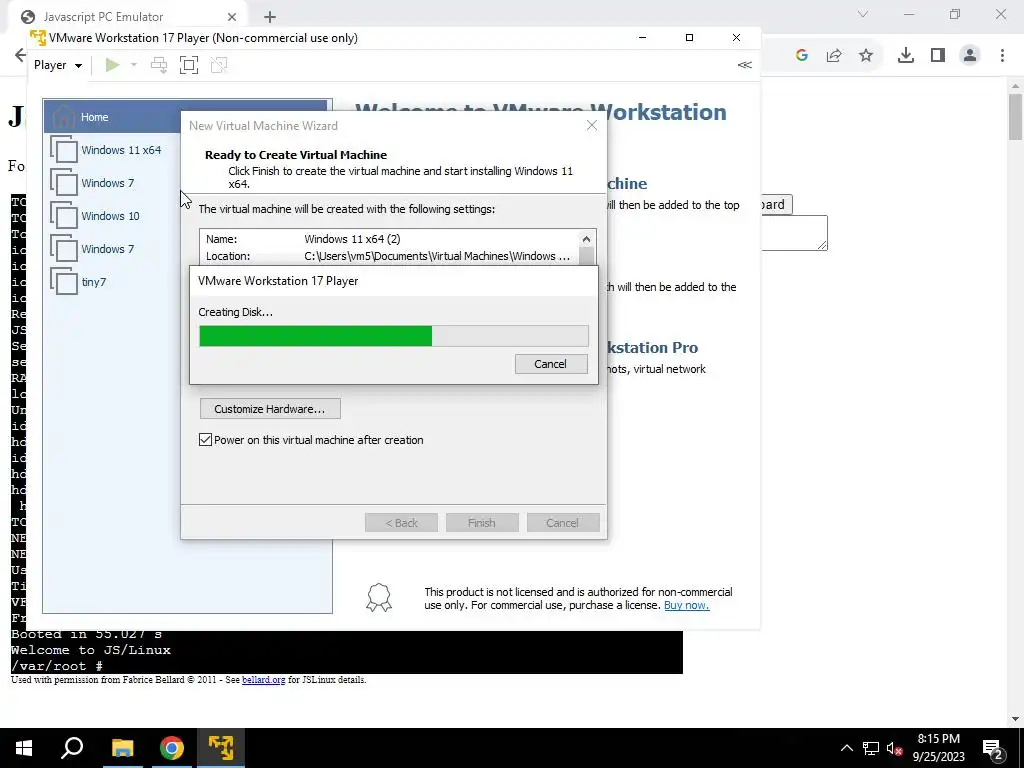Image resolution: width=1024 pixels, height=768 pixels.
Task: Click the wizard bottom Cancel button
Action: click(x=562, y=522)
